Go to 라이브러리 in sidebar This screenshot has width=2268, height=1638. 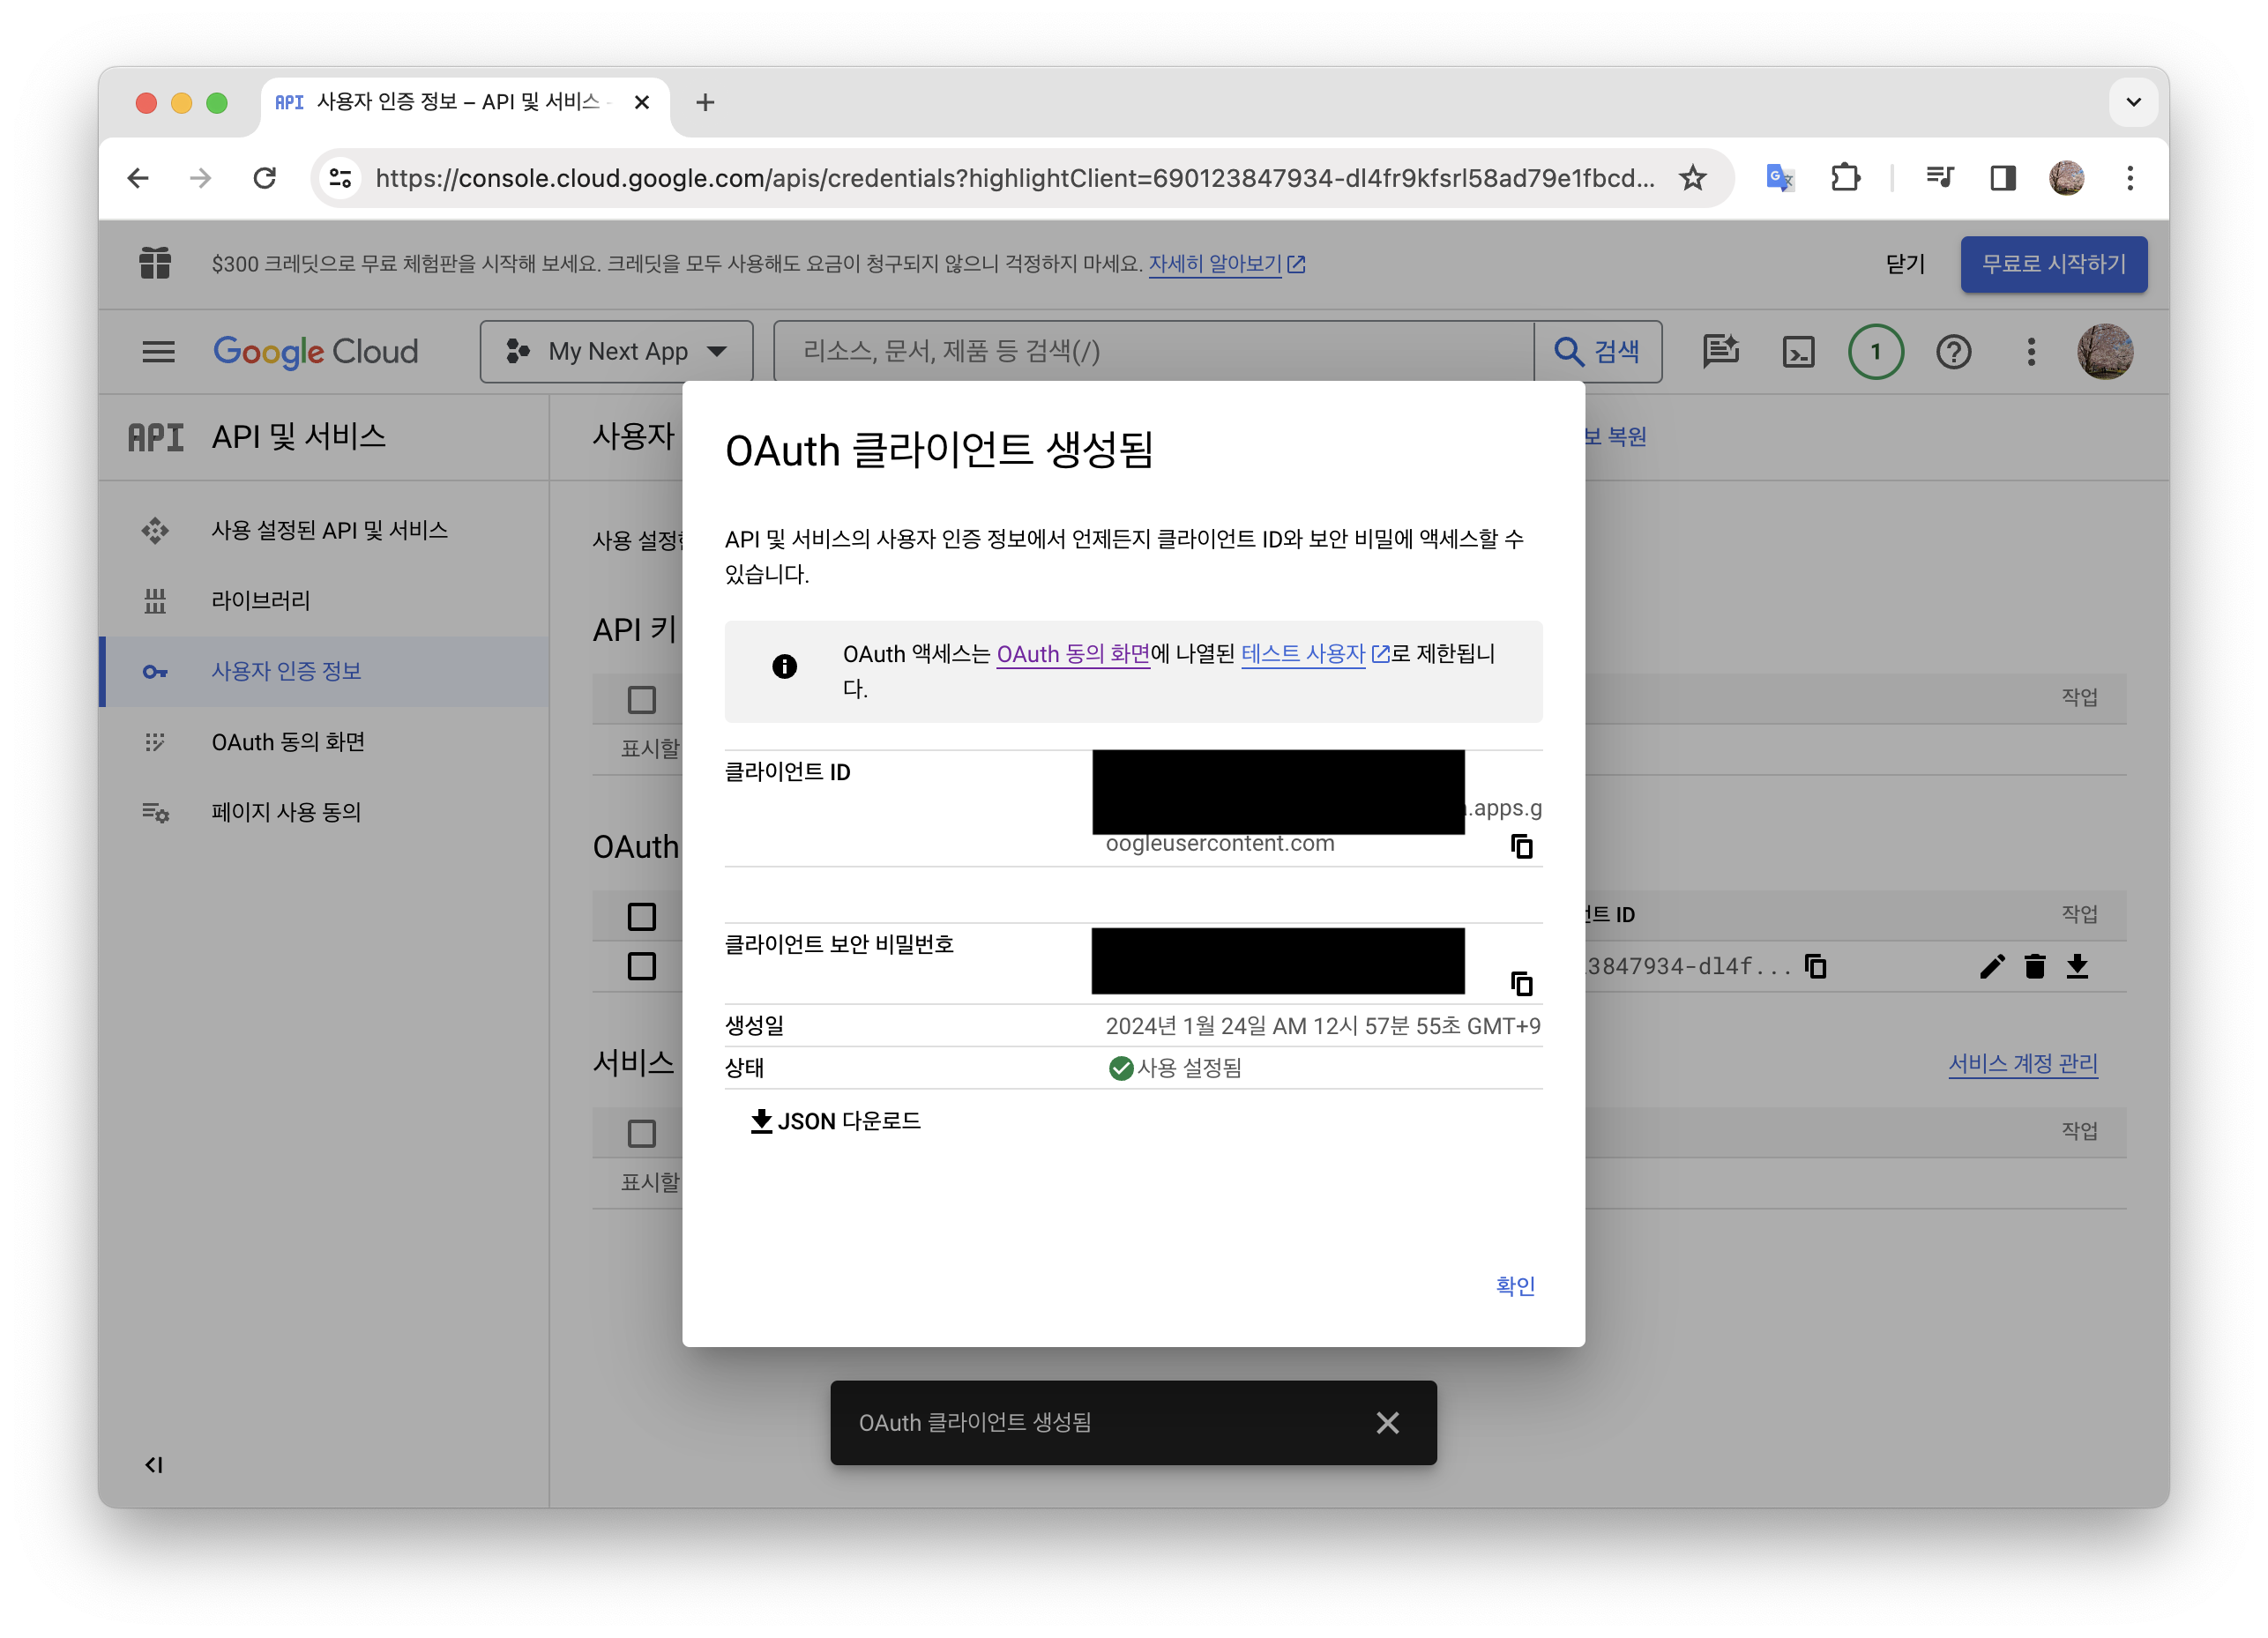pos(260,600)
